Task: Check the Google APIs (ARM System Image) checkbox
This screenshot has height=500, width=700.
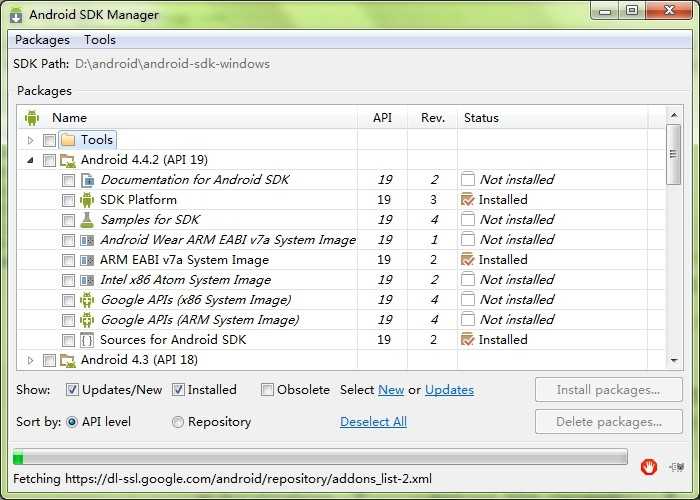Action: tap(68, 321)
